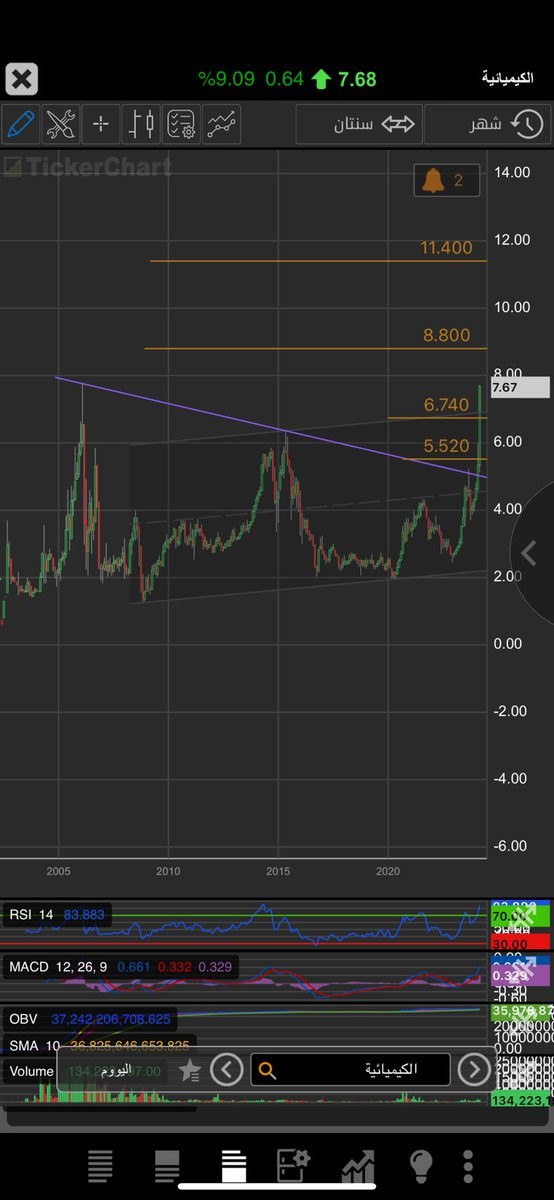Open the three-dots more menu

click(468, 1166)
